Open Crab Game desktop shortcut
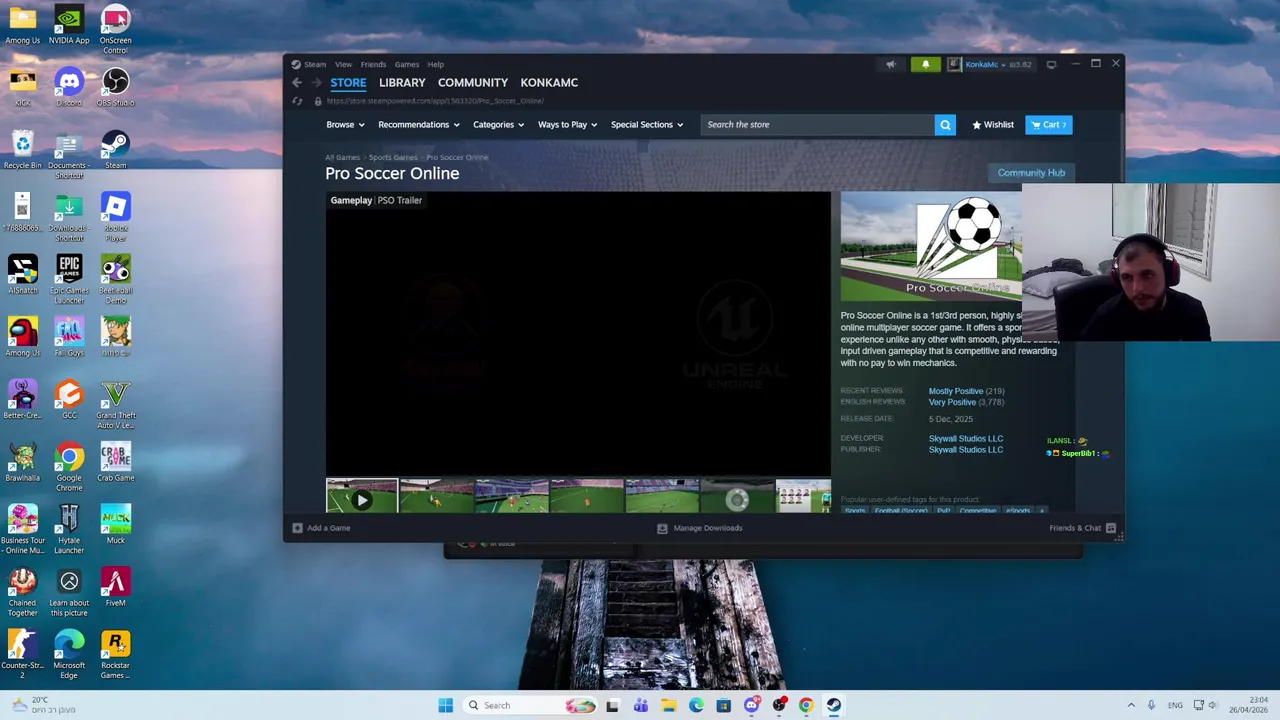The height and width of the screenshot is (720, 1280). tap(115, 462)
